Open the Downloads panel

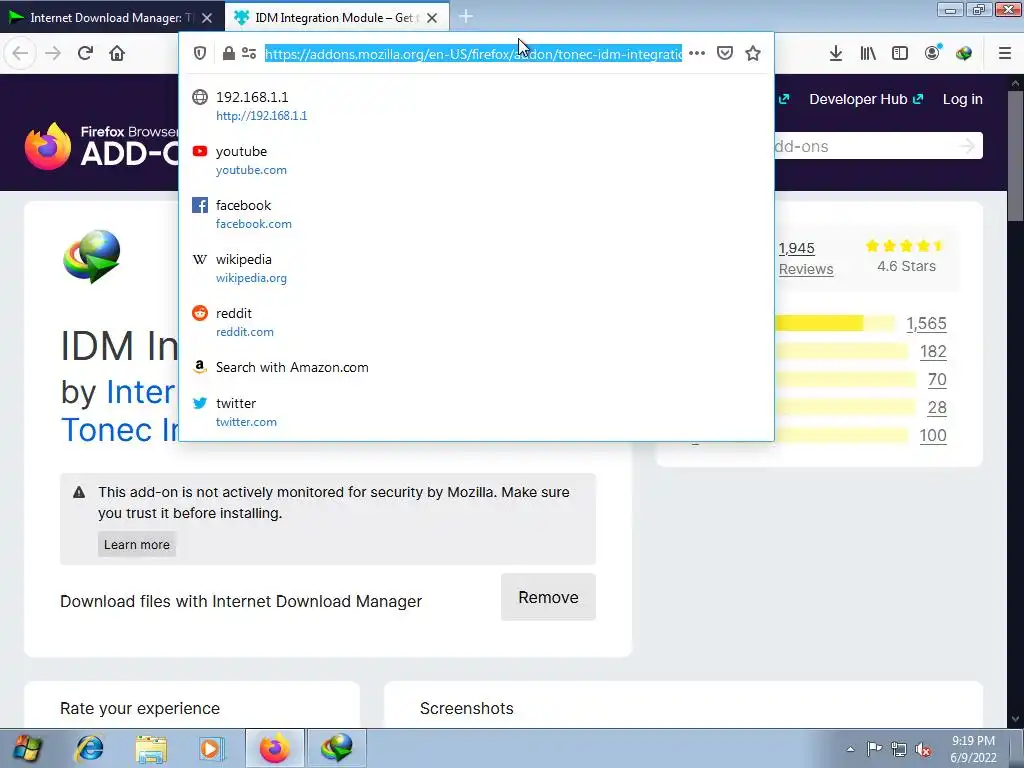pos(836,54)
